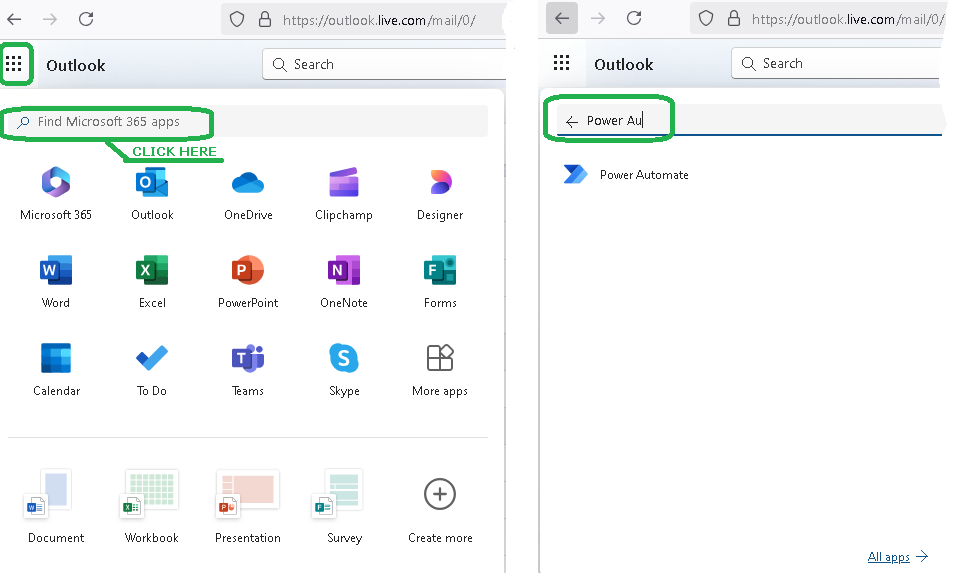The image size is (954, 573).
Task: Go back in the right browser window
Action: (562, 18)
